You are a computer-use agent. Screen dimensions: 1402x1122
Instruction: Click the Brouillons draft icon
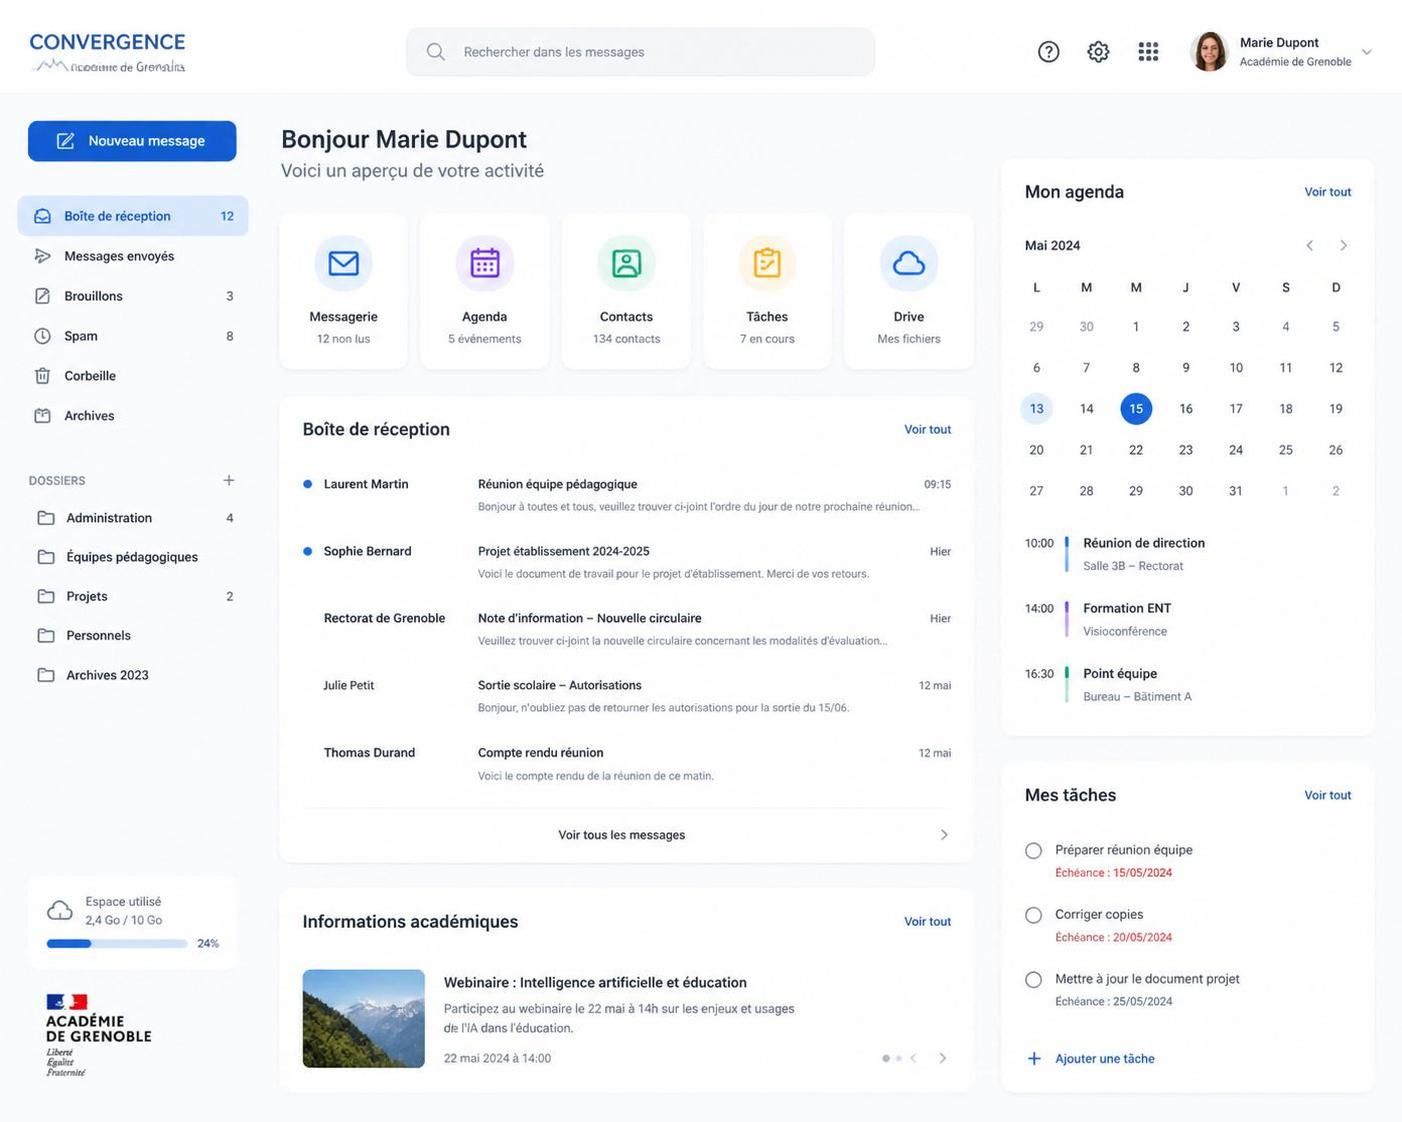pos(42,296)
